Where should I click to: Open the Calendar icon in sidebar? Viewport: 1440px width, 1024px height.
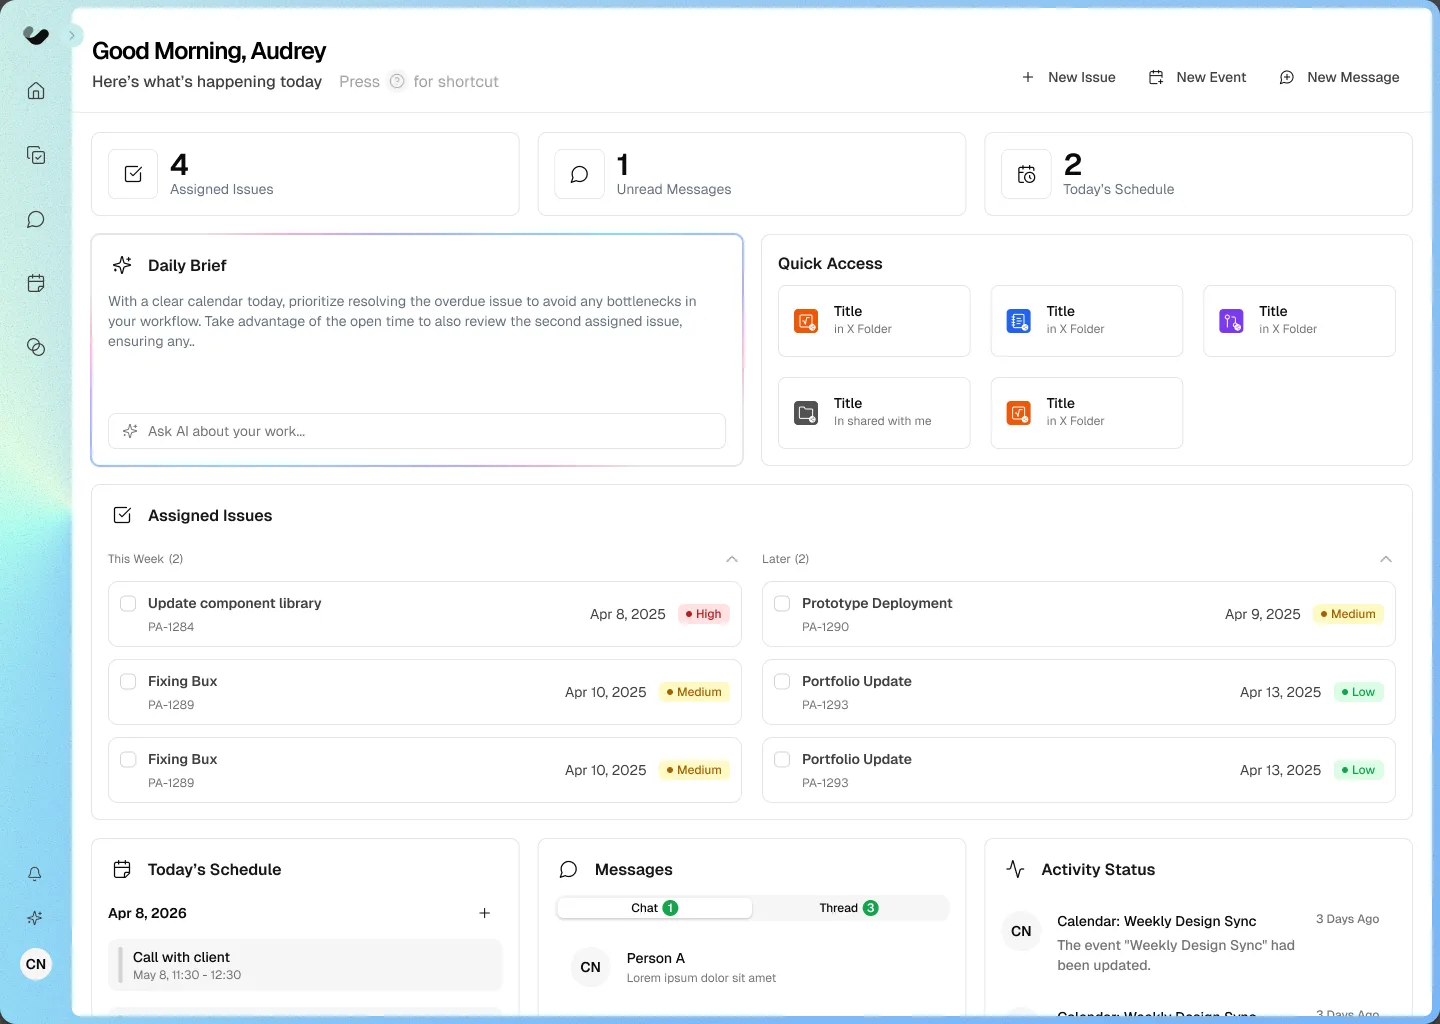click(36, 283)
